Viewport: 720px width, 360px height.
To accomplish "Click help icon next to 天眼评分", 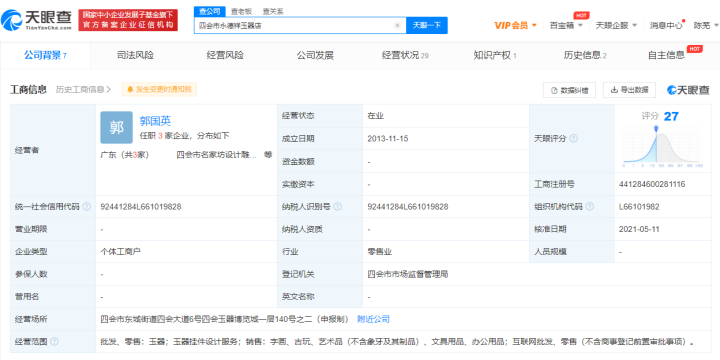I will (x=574, y=139).
